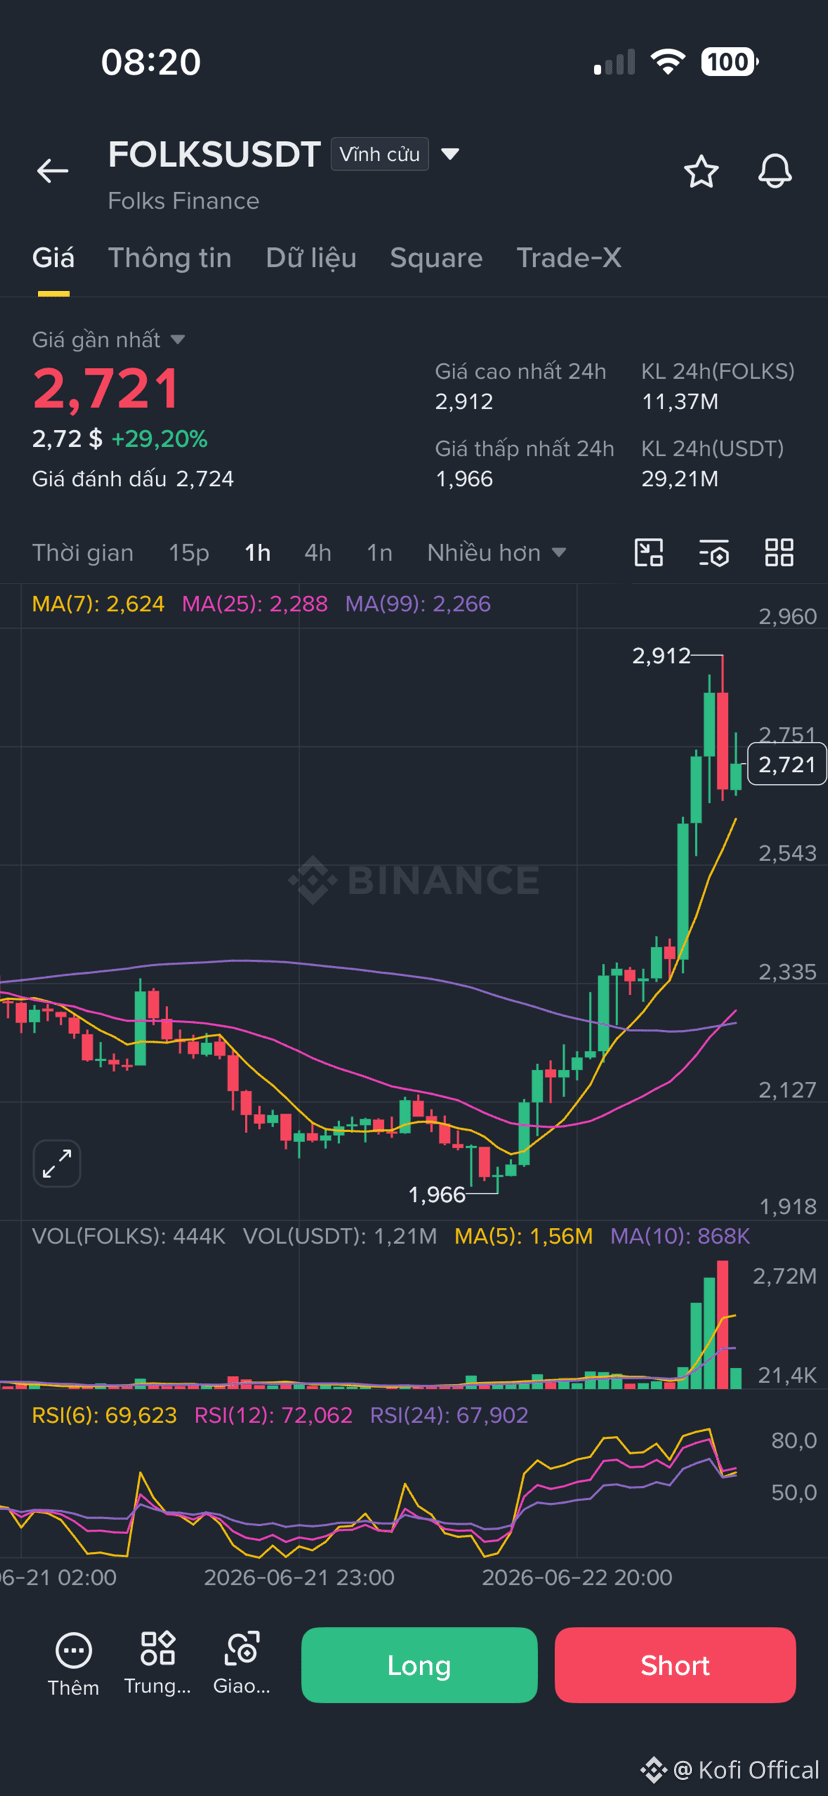Select the 1n timeframe

pyautogui.click(x=379, y=552)
